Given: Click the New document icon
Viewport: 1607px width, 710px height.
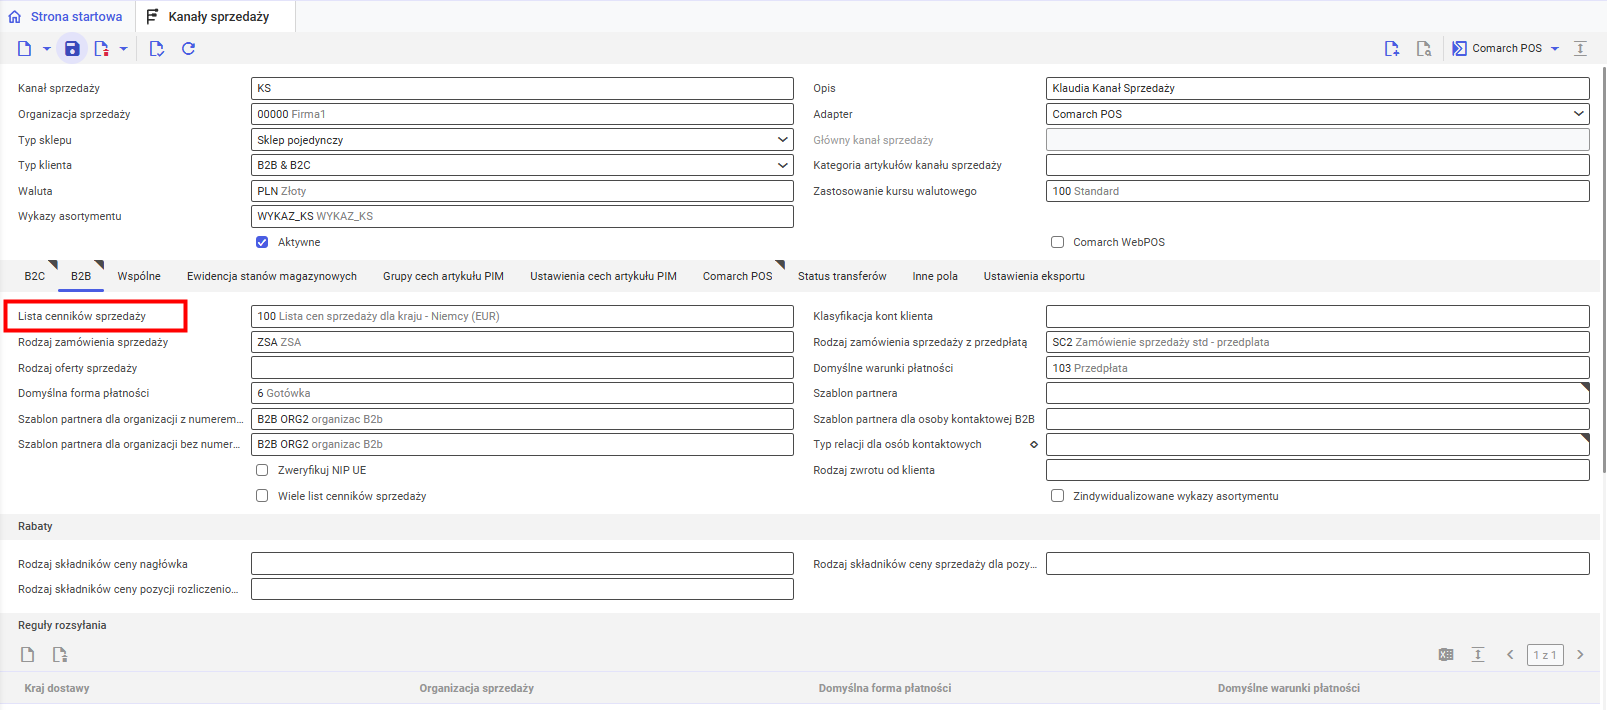Looking at the screenshot, I should tap(24, 48).
